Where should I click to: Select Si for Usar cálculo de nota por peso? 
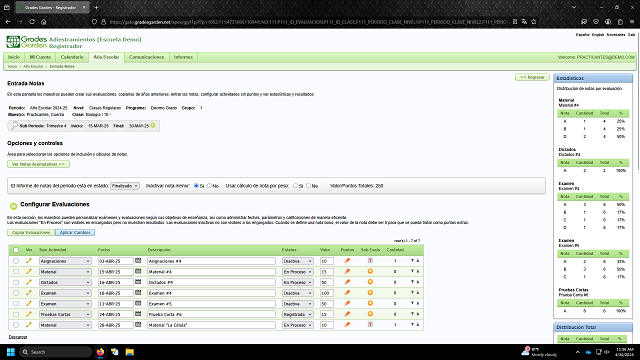click(x=296, y=186)
